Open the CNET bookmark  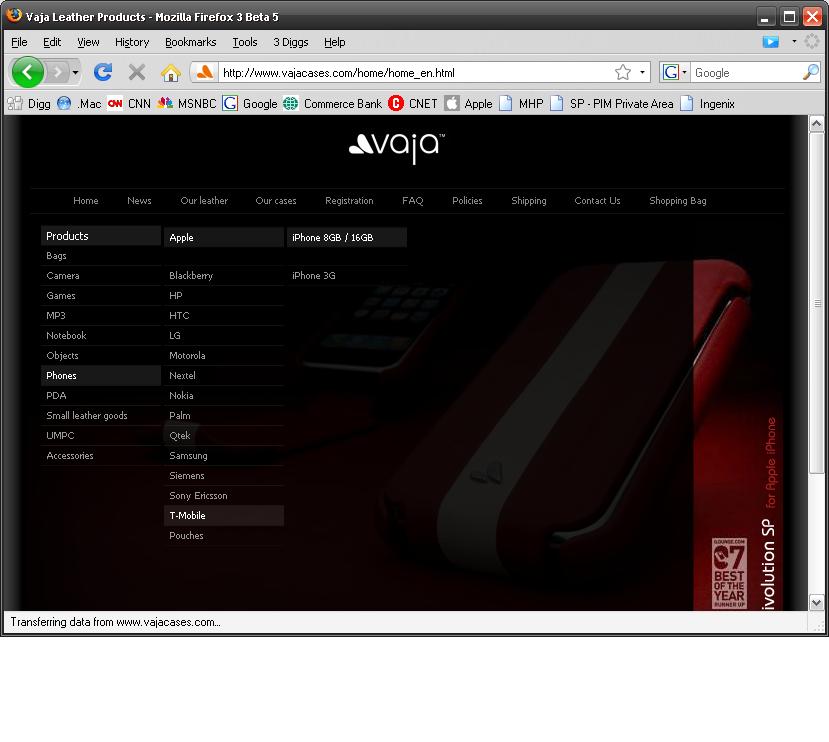pyautogui.click(x=413, y=104)
